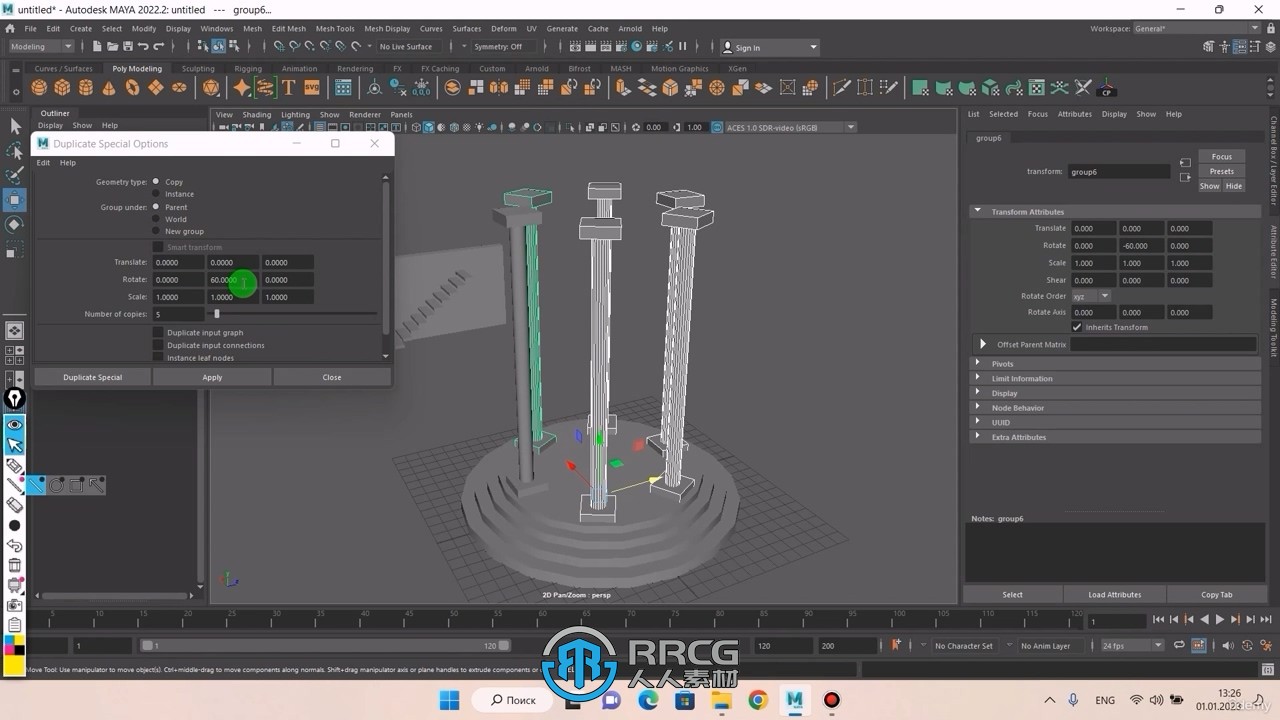Expand the Node Behavior section
Screen dimensions: 1280x720
[x=1115, y=408]
